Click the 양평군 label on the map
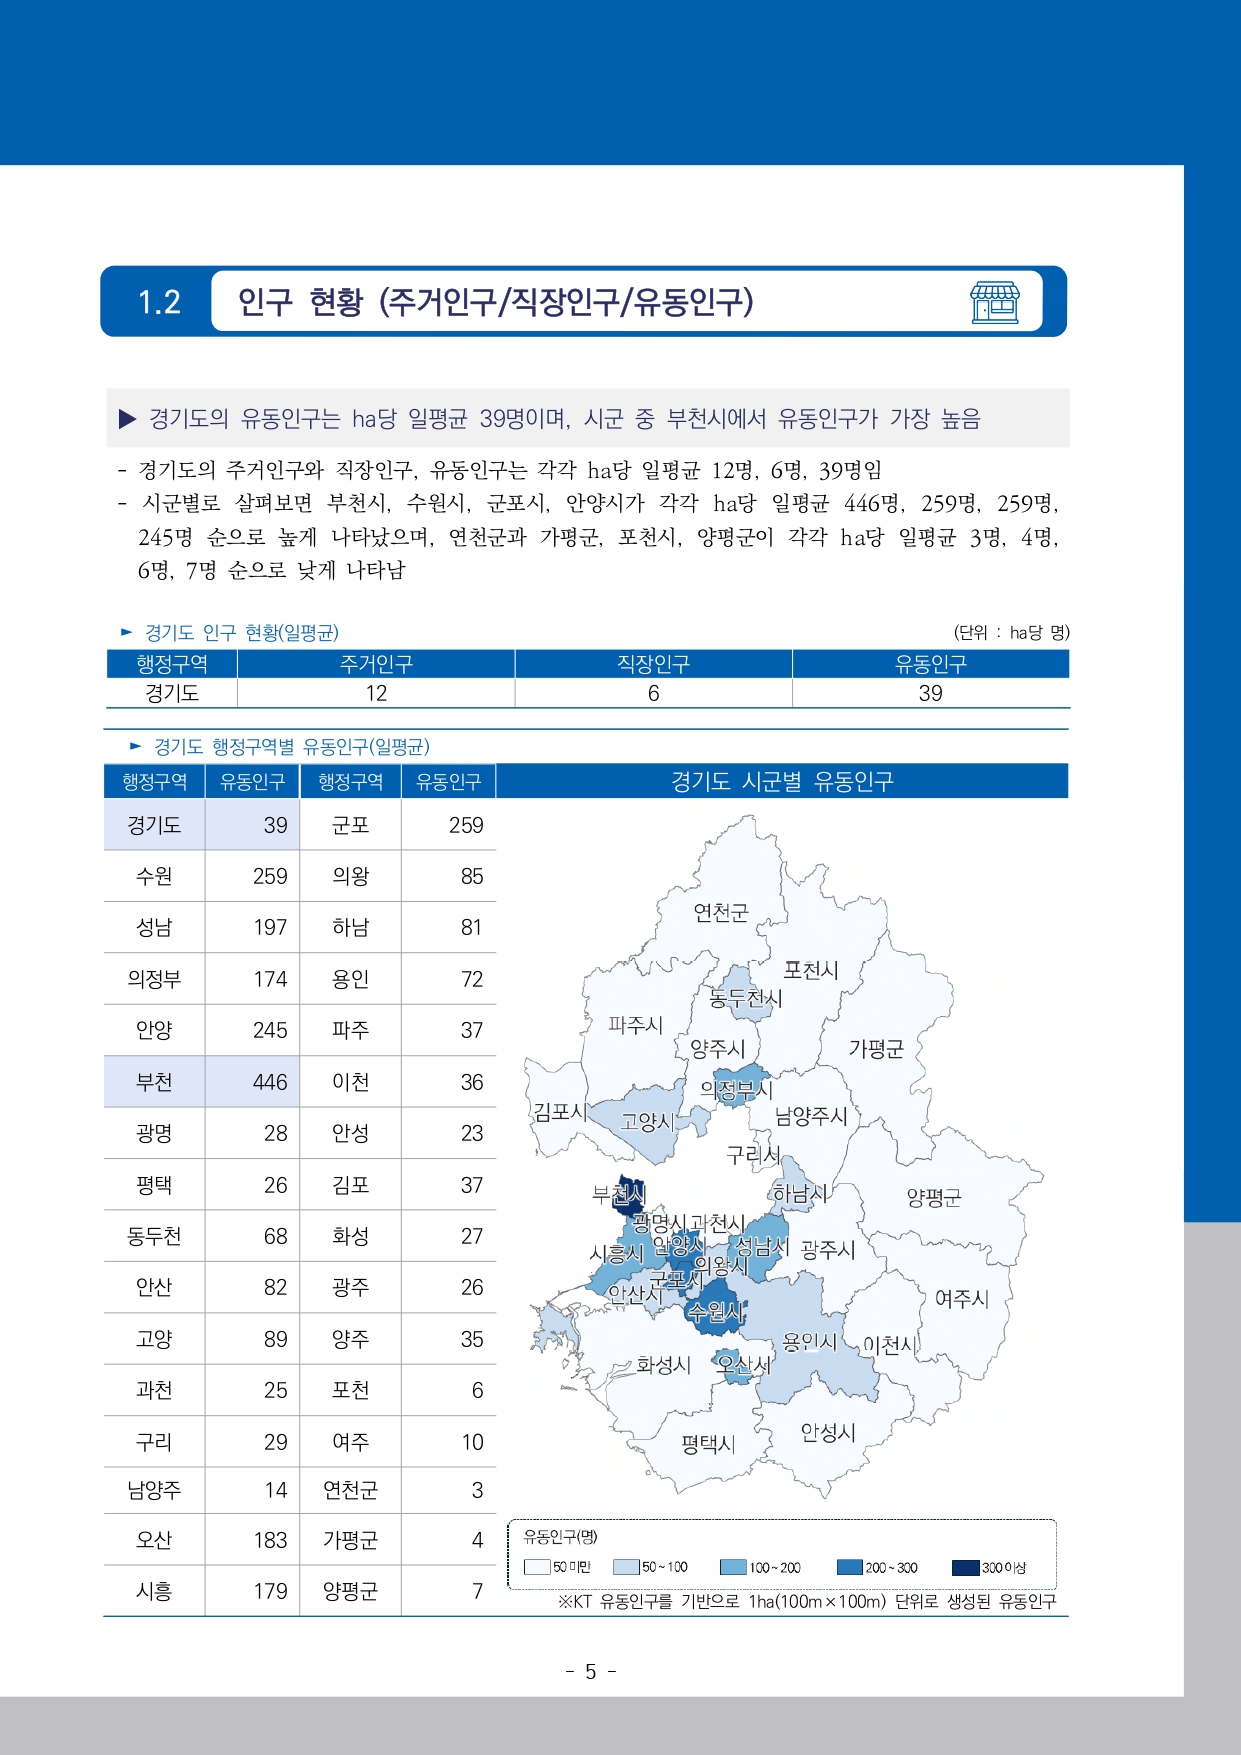 point(933,1197)
